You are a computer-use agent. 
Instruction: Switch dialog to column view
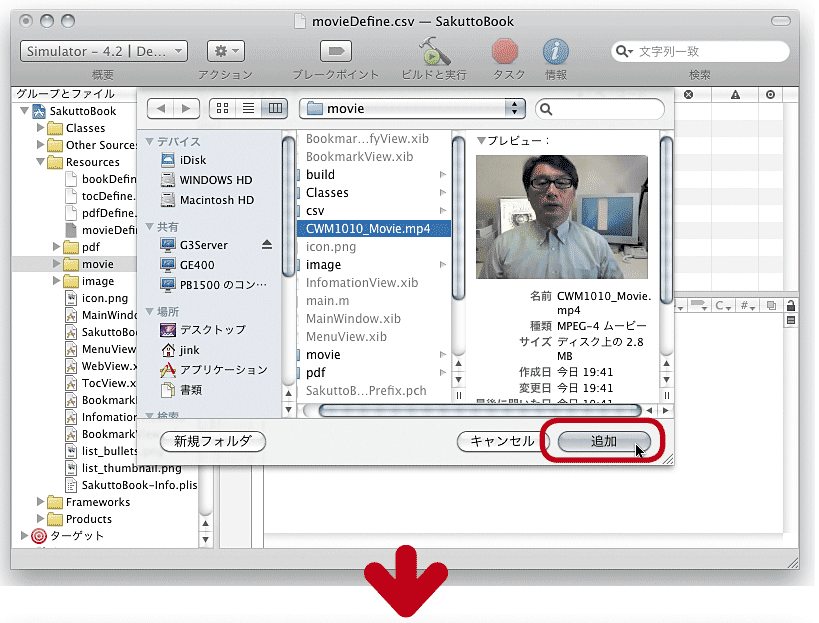275,109
